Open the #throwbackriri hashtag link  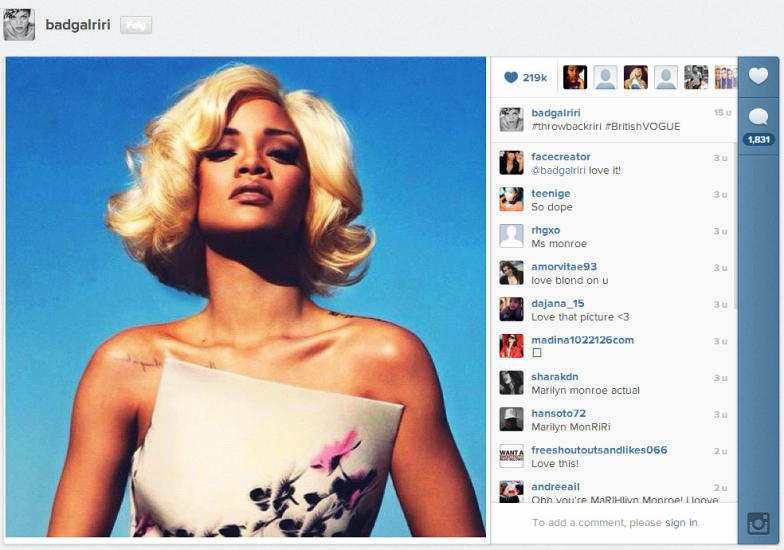pyautogui.click(x=566, y=127)
